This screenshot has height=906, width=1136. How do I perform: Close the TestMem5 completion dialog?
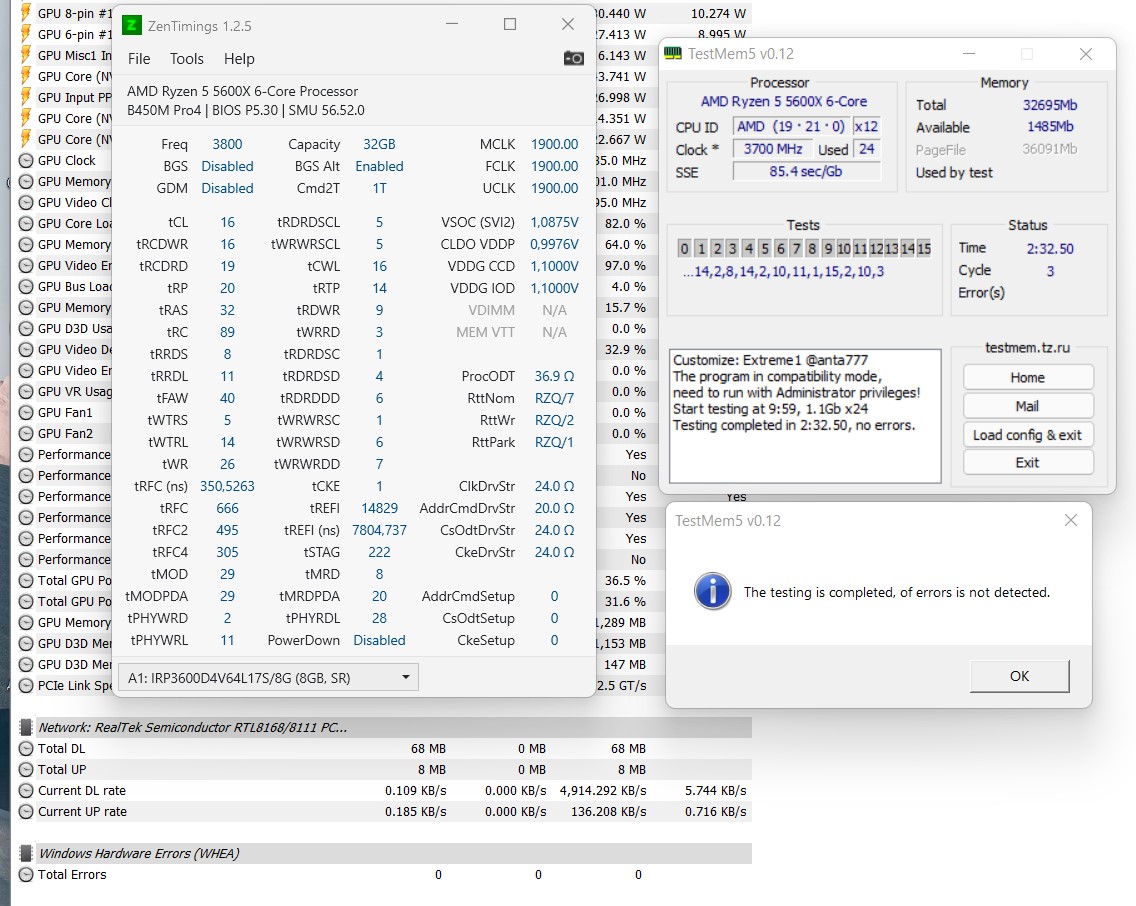pyautogui.click(x=1071, y=520)
